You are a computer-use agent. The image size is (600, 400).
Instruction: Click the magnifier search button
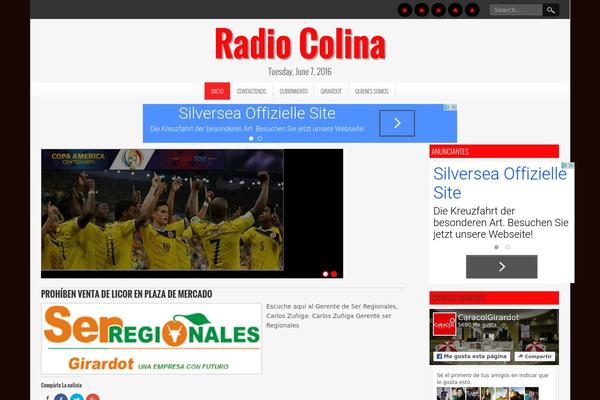click(x=551, y=10)
